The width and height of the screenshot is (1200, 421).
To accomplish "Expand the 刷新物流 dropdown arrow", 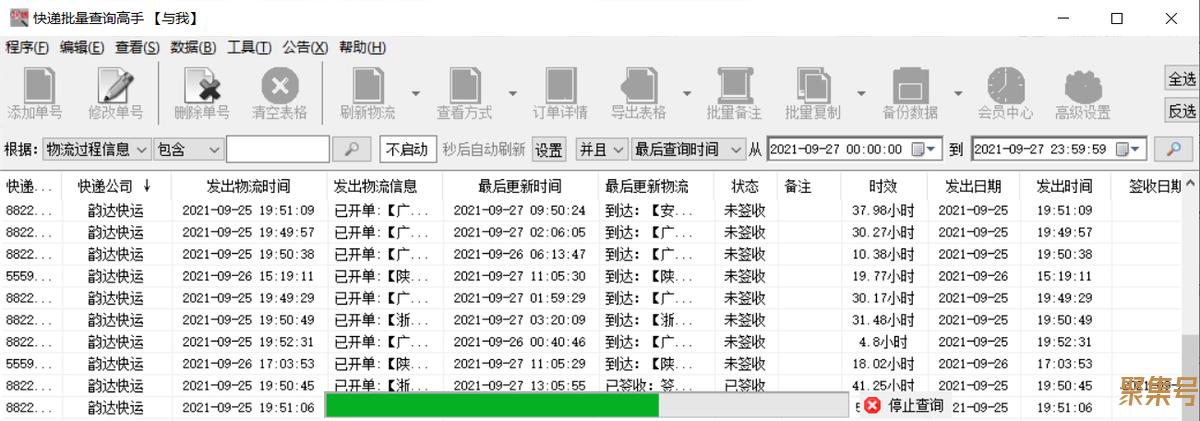I will coord(417,93).
